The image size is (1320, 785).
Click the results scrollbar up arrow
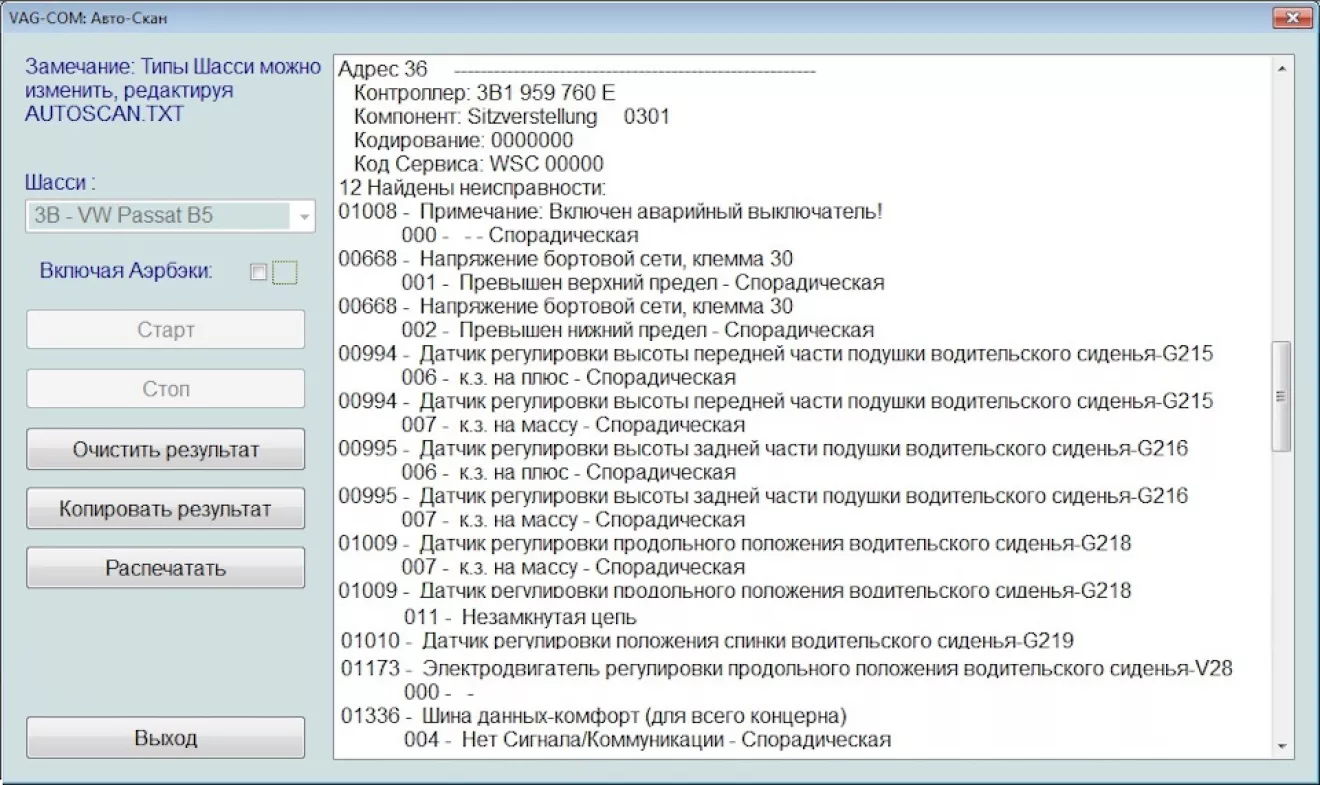coord(1281,68)
